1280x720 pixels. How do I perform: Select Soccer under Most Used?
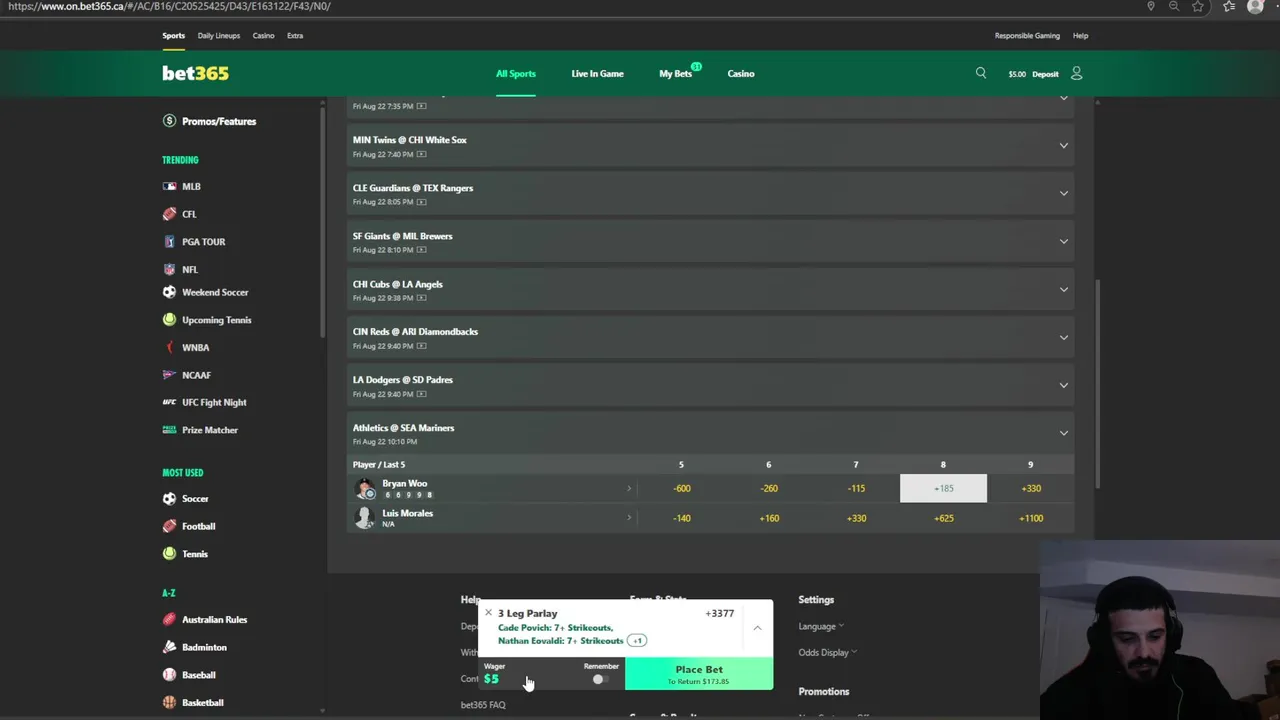point(195,498)
